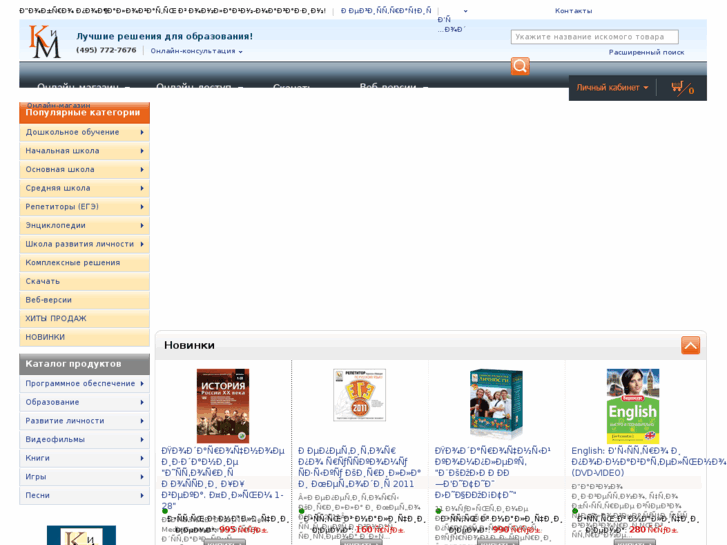Open the Личный кабинет dropdown

pyautogui.click(x=612, y=87)
